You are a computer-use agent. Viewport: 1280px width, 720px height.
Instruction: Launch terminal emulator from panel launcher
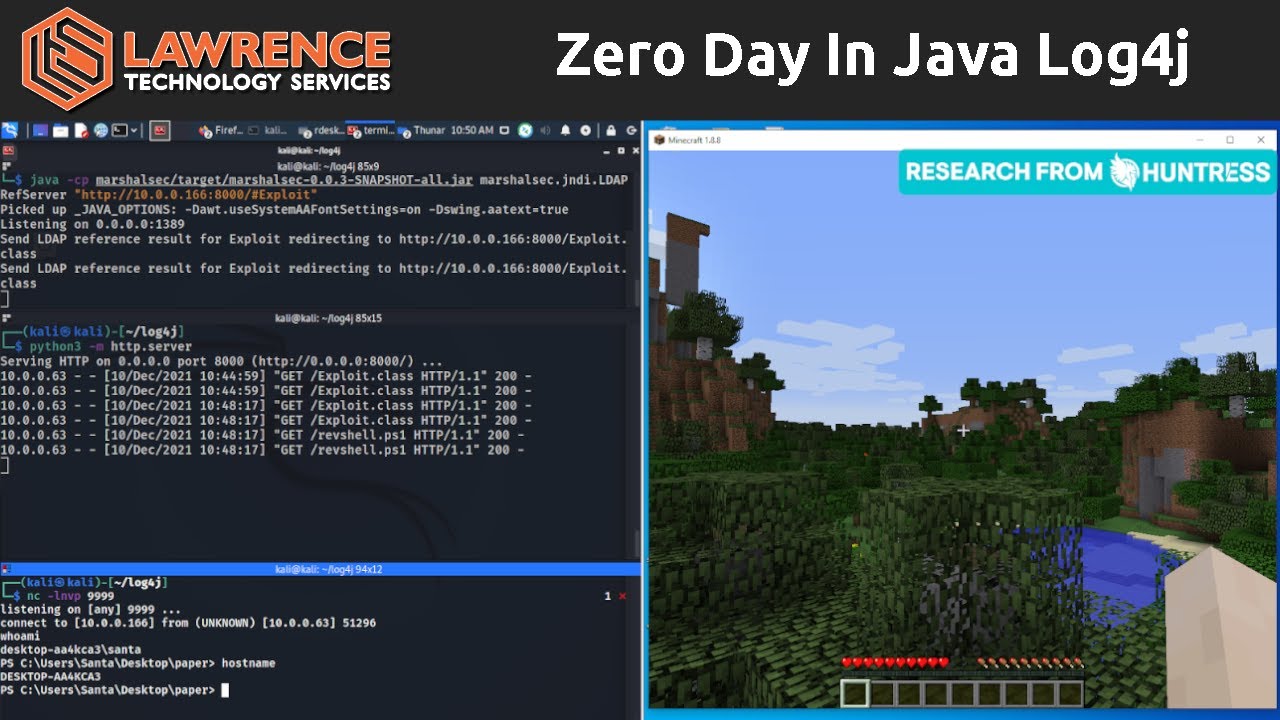click(120, 130)
